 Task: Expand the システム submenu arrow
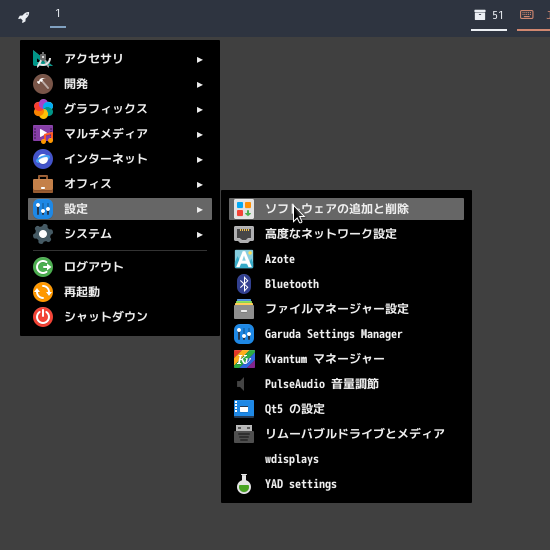200,235
